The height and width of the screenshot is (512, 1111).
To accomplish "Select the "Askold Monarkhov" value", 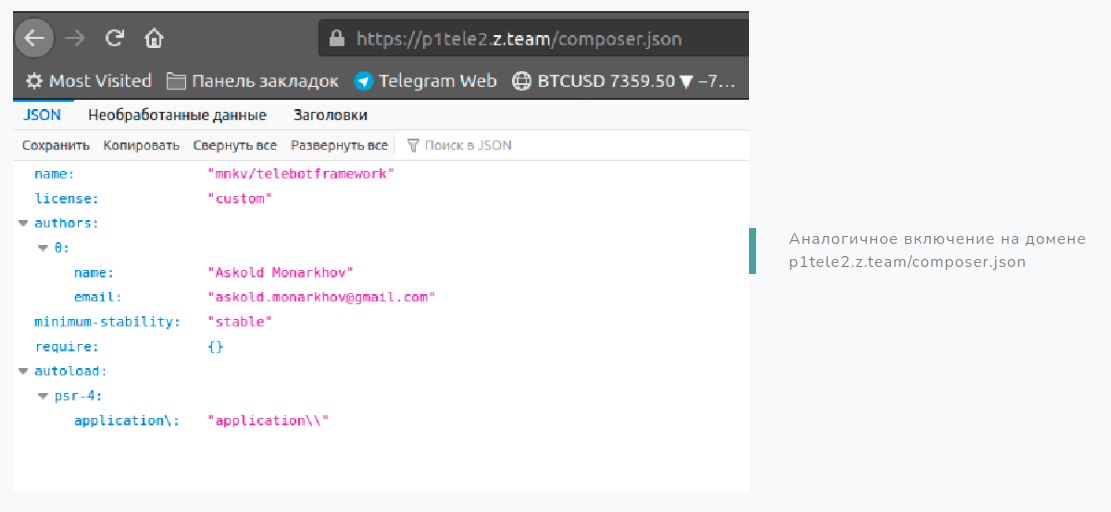I will [280, 273].
